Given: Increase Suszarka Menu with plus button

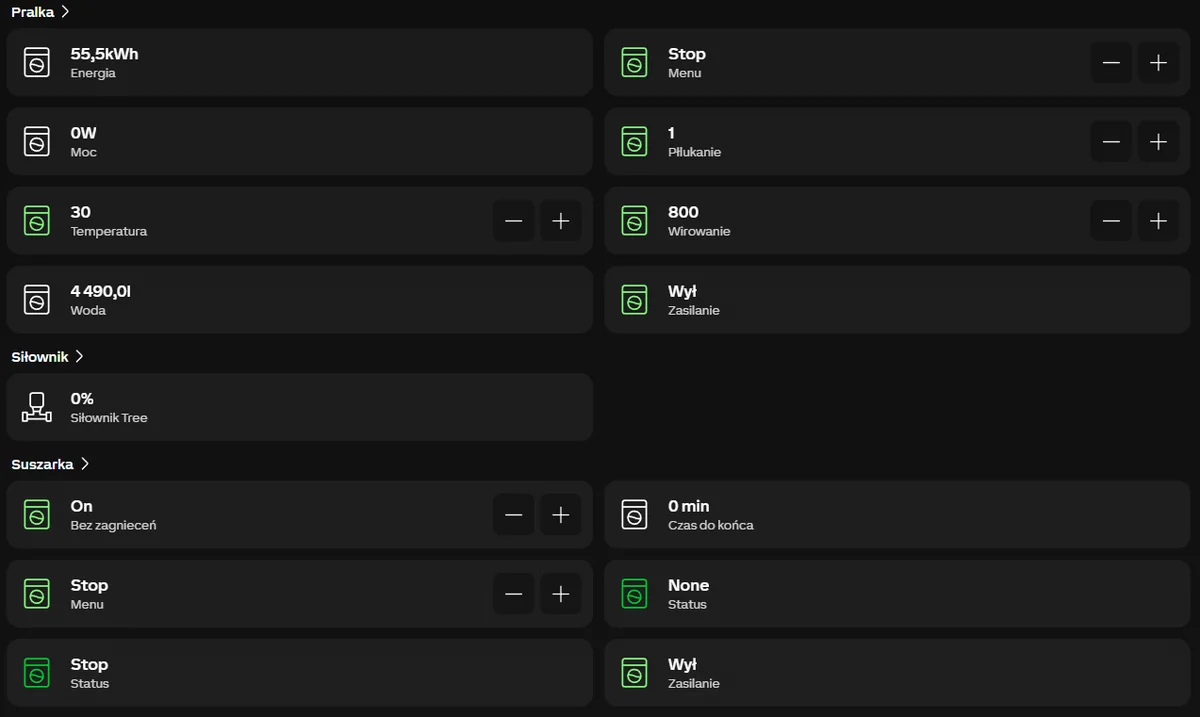Looking at the screenshot, I should coord(561,594).
